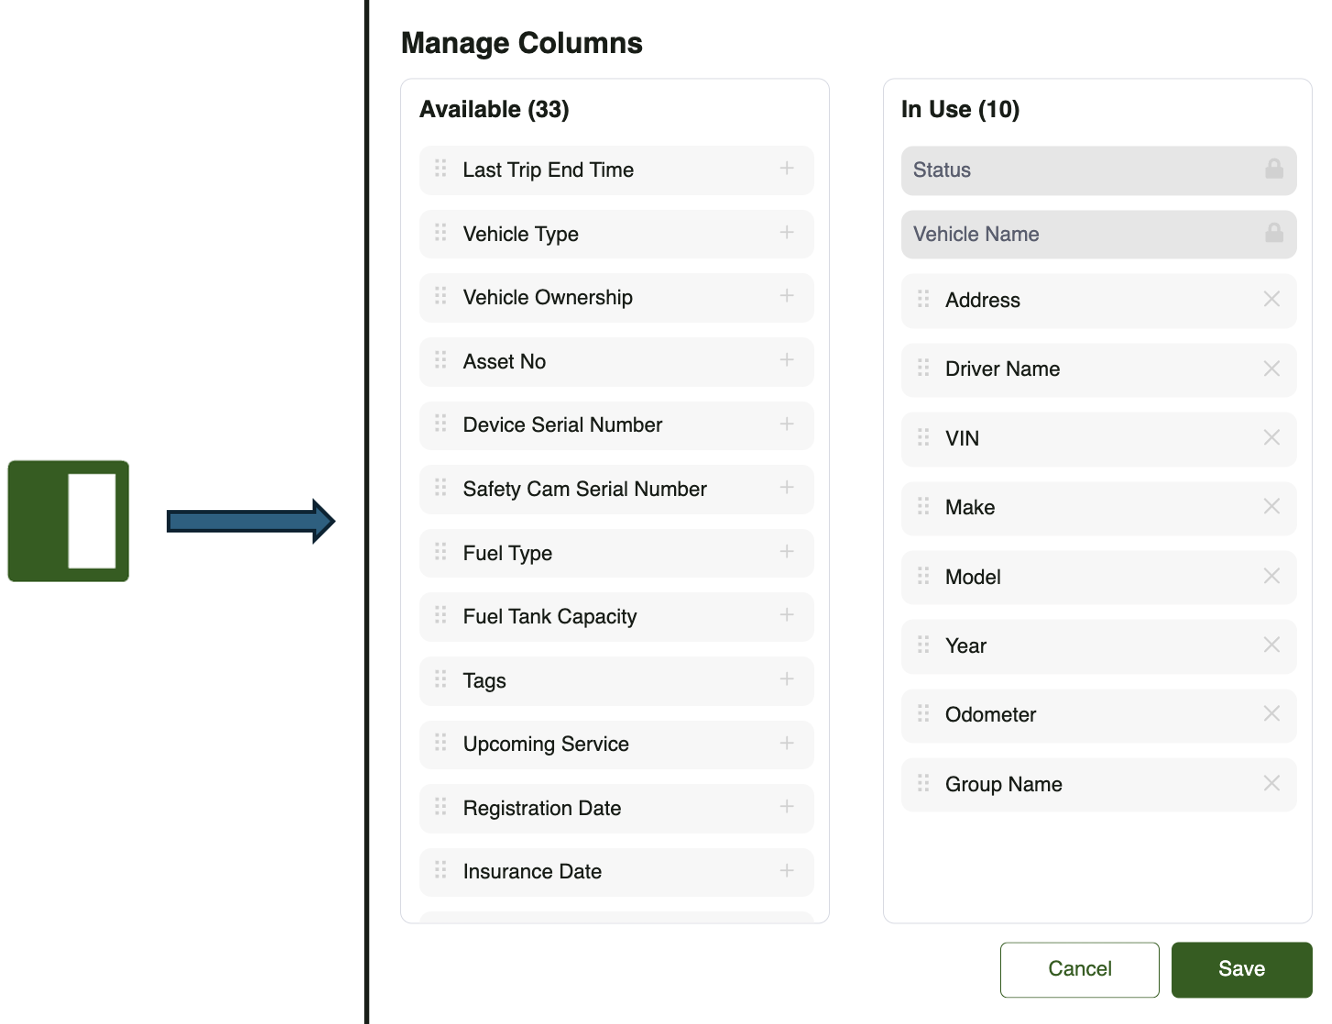Add Device Serial Number to In Use

point(787,425)
